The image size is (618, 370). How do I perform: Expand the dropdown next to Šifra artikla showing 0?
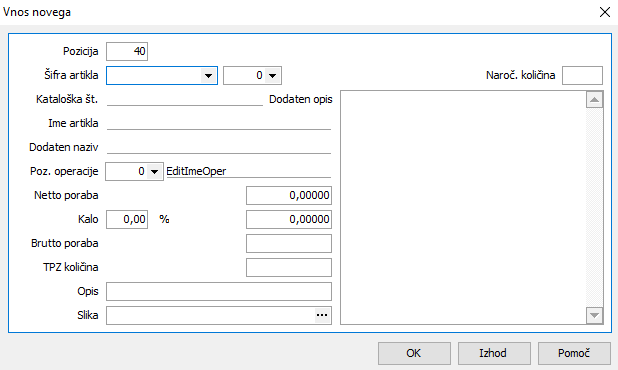coord(272,75)
